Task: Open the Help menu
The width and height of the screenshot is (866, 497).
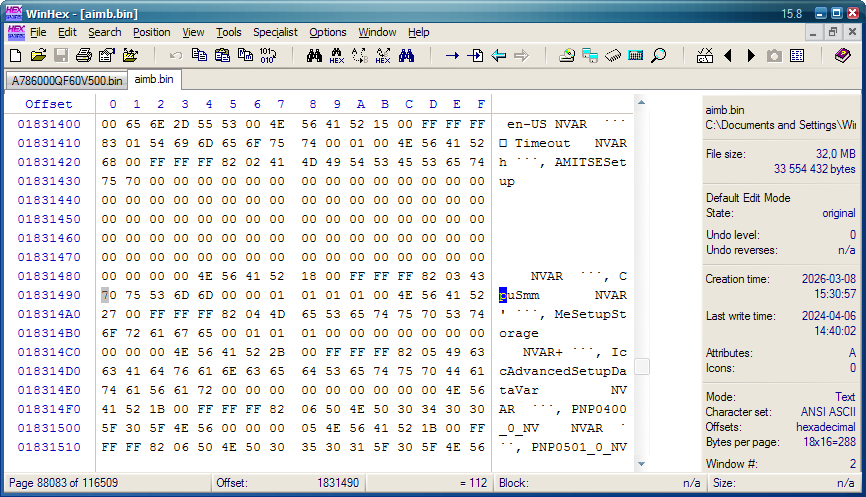Action: click(419, 32)
